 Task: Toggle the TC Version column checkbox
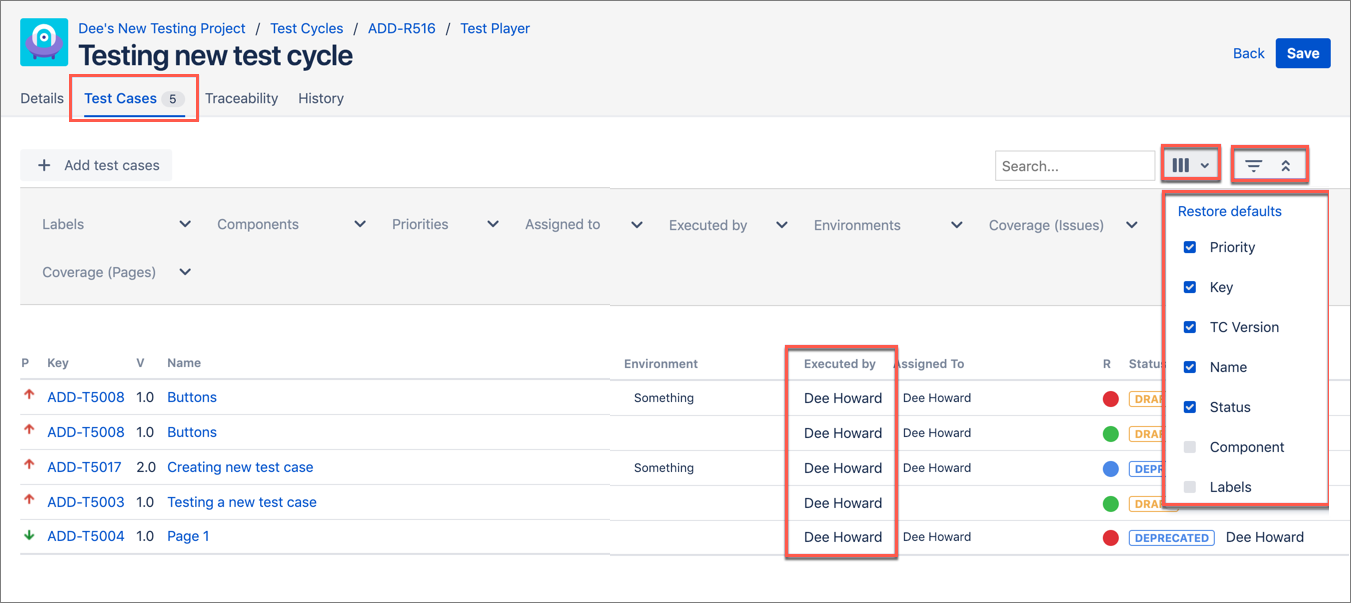click(1190, 327)
